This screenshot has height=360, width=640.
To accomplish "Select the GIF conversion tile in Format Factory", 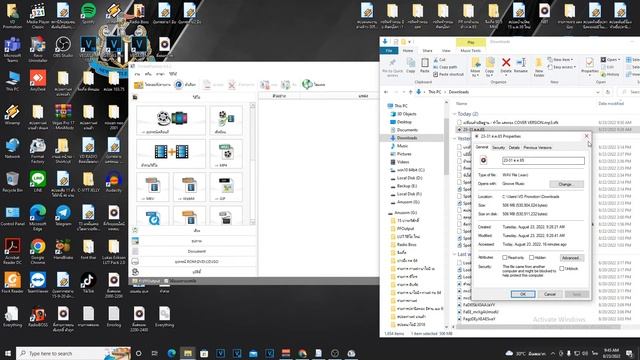I will (226, 187).
